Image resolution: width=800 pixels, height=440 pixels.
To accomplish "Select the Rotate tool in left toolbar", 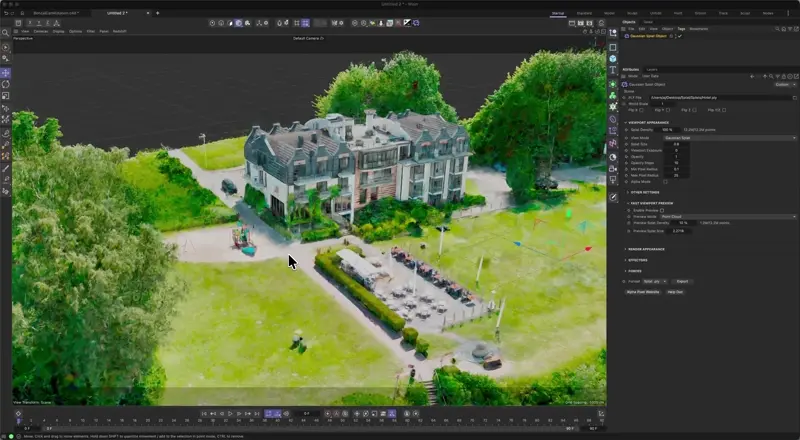I will pos(6,84).
